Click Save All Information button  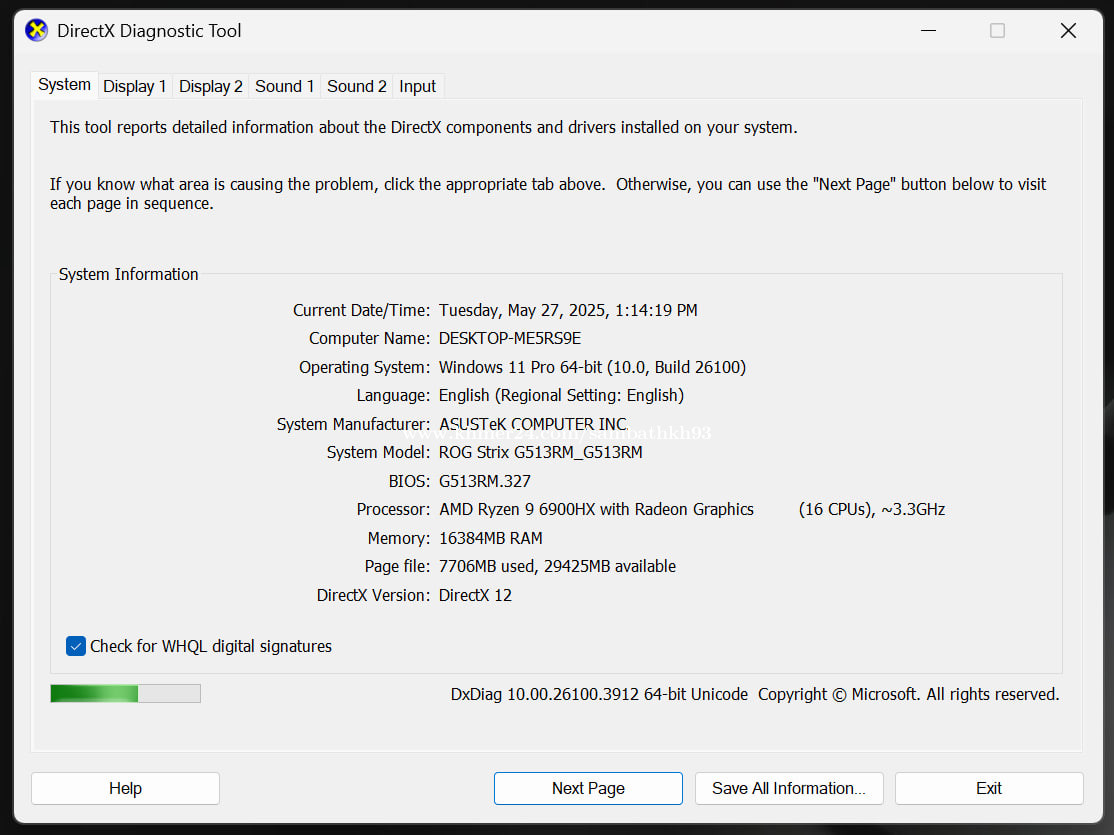(x=789, y=788)
